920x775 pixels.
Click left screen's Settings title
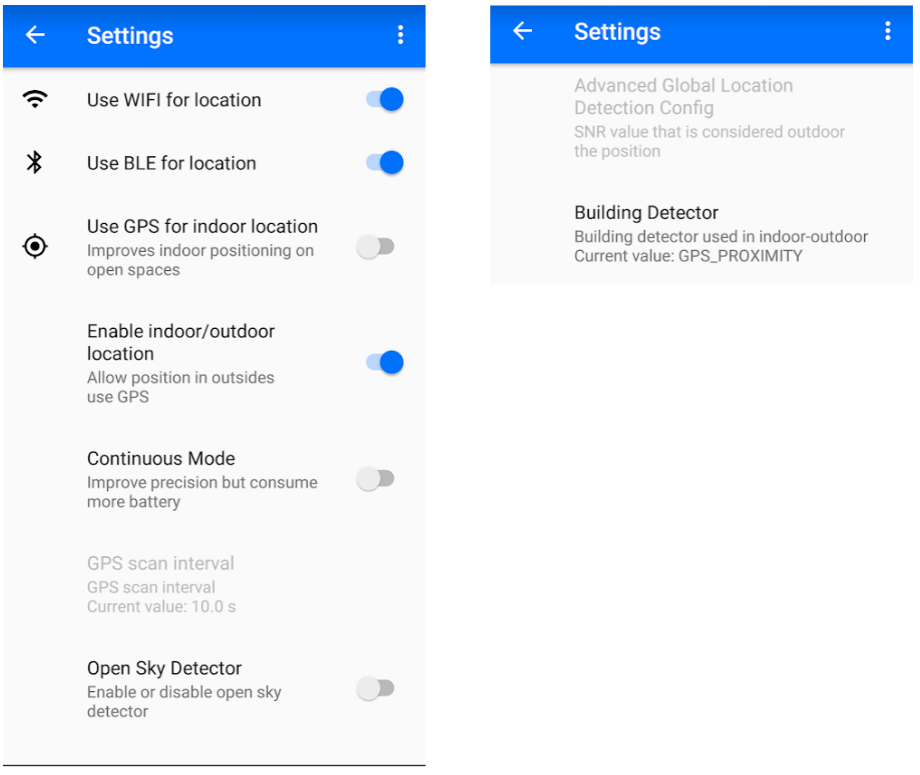(x=130, y=36)
